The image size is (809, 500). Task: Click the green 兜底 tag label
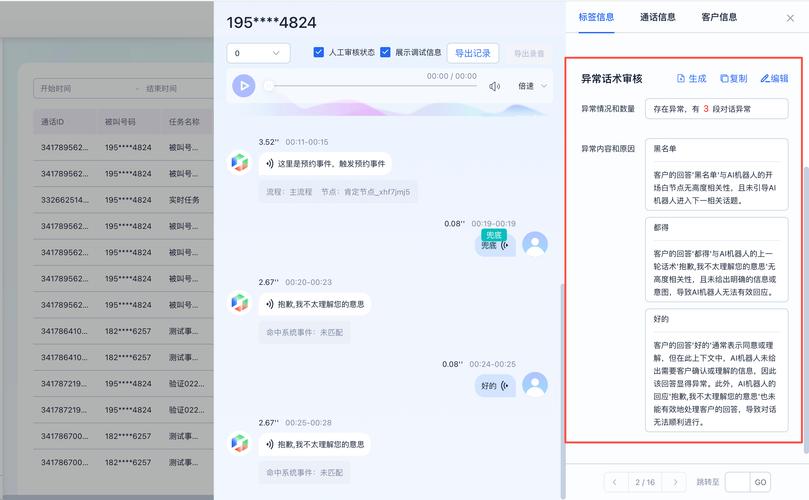click(x=493, y=235)
